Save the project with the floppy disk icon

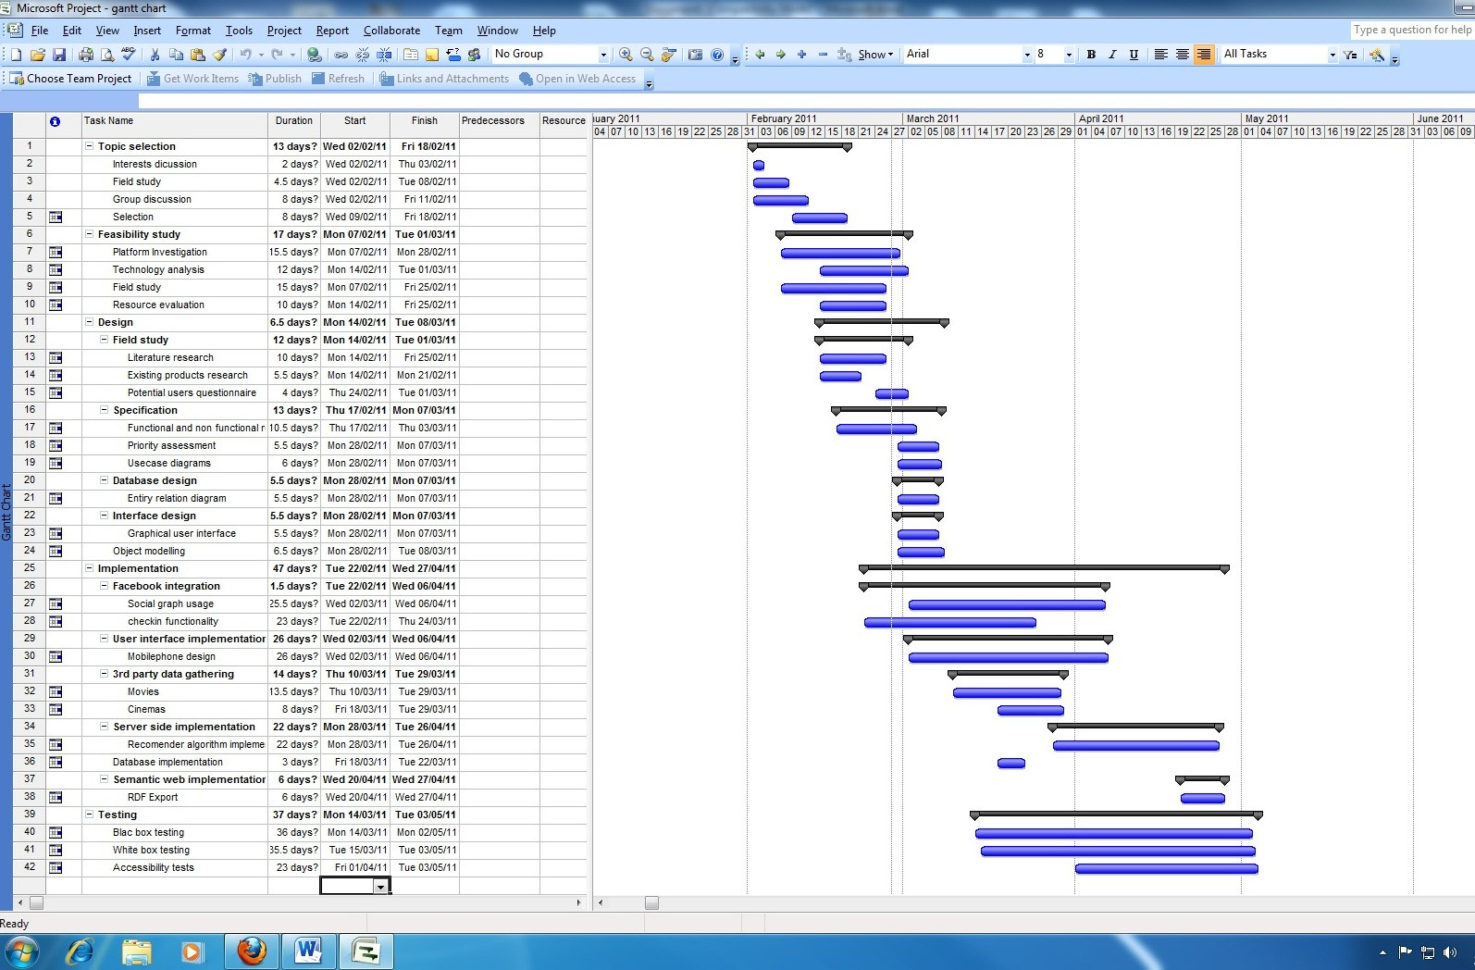click(x=59, y=55)
